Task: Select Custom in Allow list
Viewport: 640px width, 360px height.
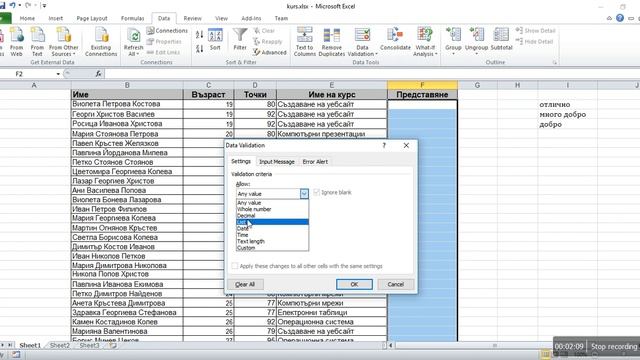Action: 272,248
